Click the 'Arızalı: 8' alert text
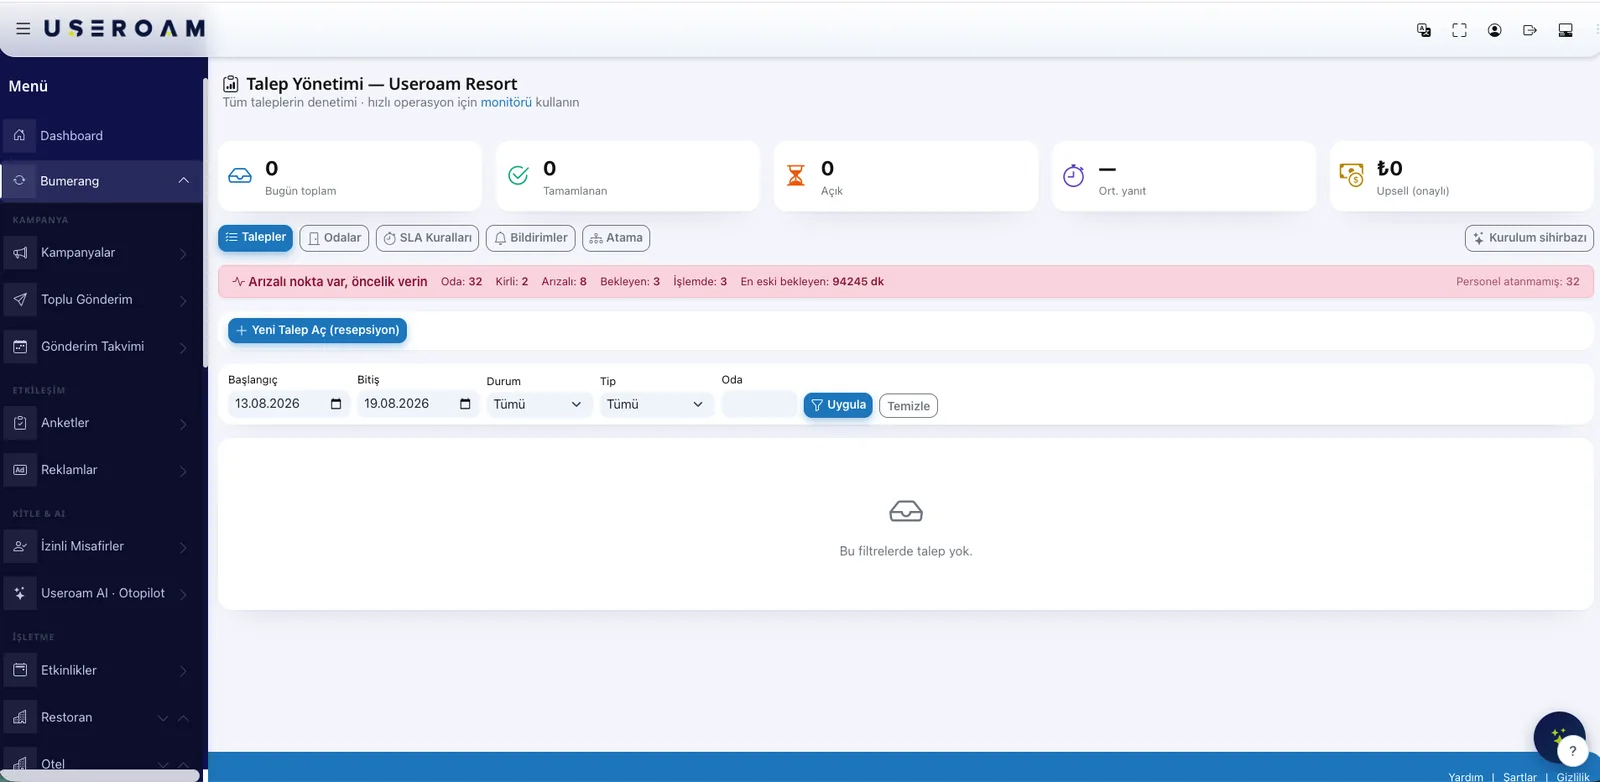 (564, 282)
